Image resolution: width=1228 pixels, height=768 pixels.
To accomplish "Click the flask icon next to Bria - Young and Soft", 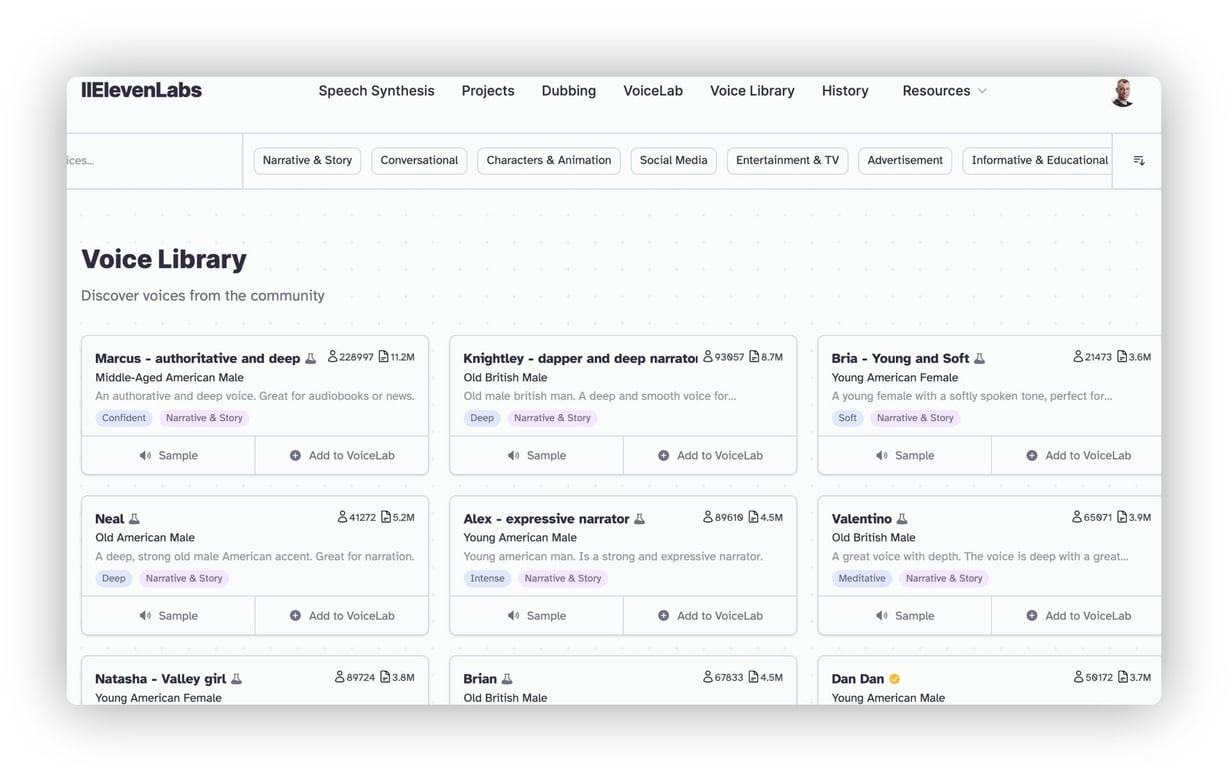I will (x=980, y=358).
